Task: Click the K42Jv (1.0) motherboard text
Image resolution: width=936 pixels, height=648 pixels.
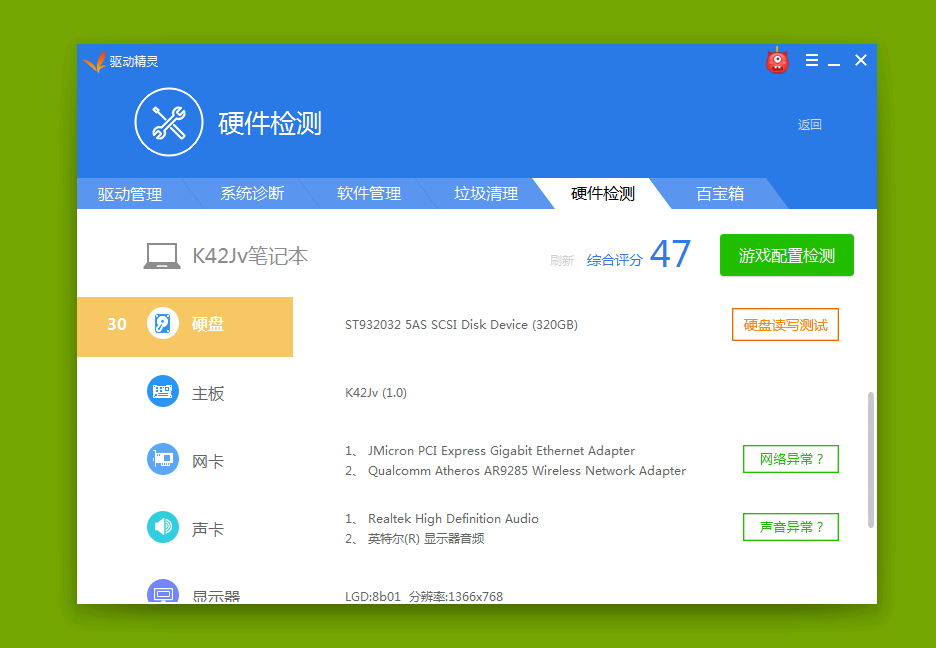Action: click(376, 393)
